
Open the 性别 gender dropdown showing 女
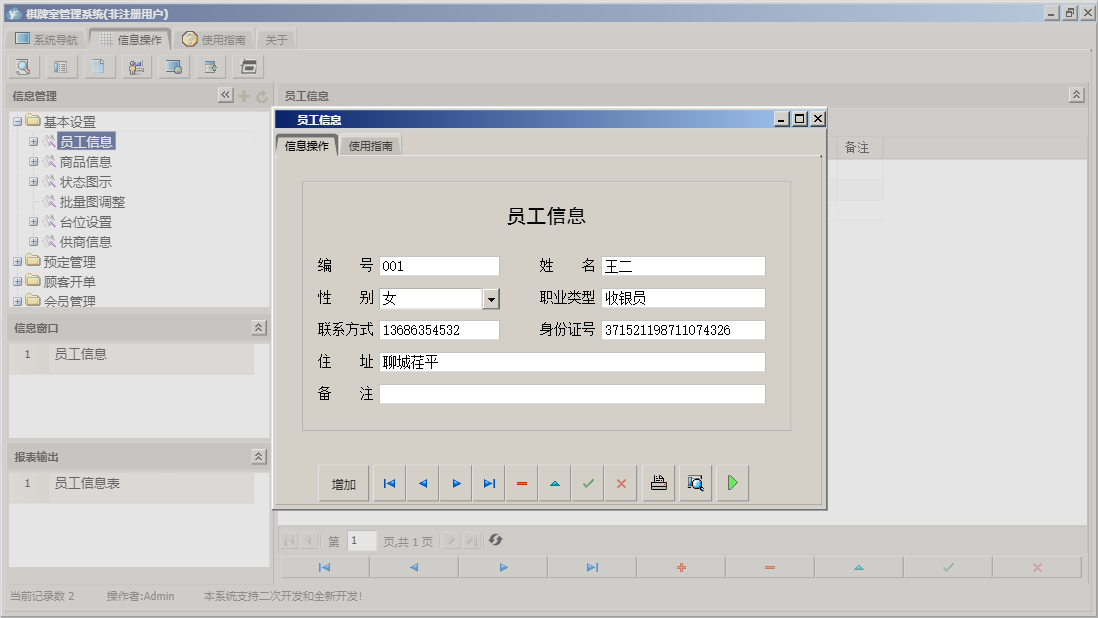pyautogui.click(x=490, y=298)
